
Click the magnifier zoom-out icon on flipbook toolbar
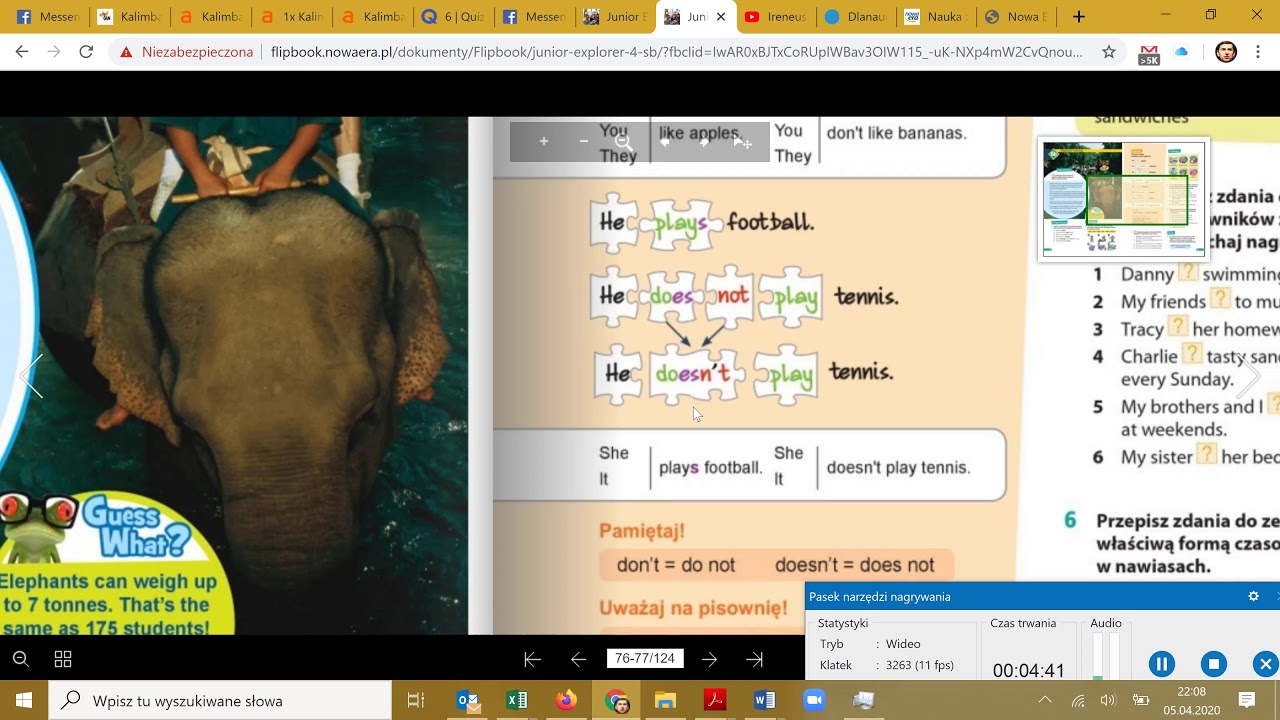(x=624, y=142)
